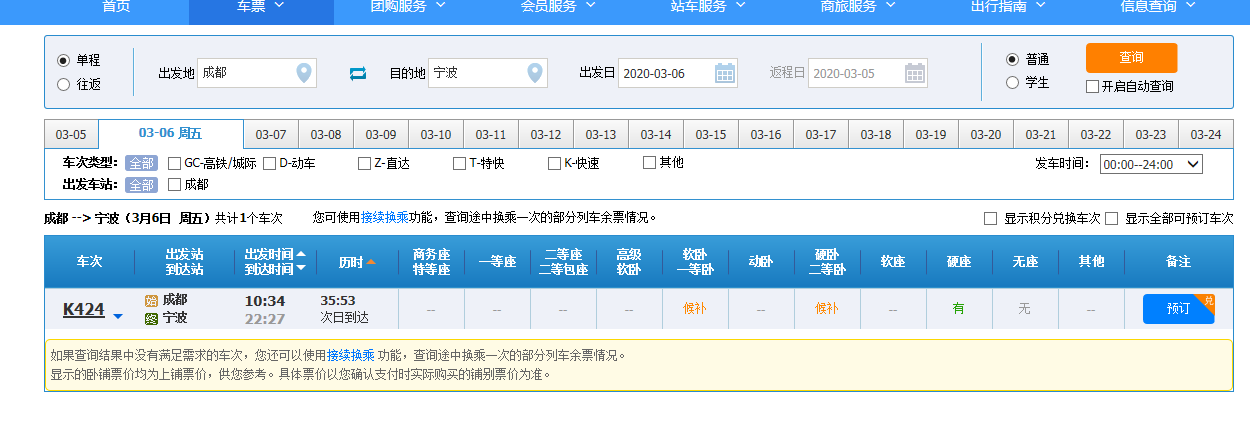
Task: Click 有 availability under 硬座
Action: [959, 309]
